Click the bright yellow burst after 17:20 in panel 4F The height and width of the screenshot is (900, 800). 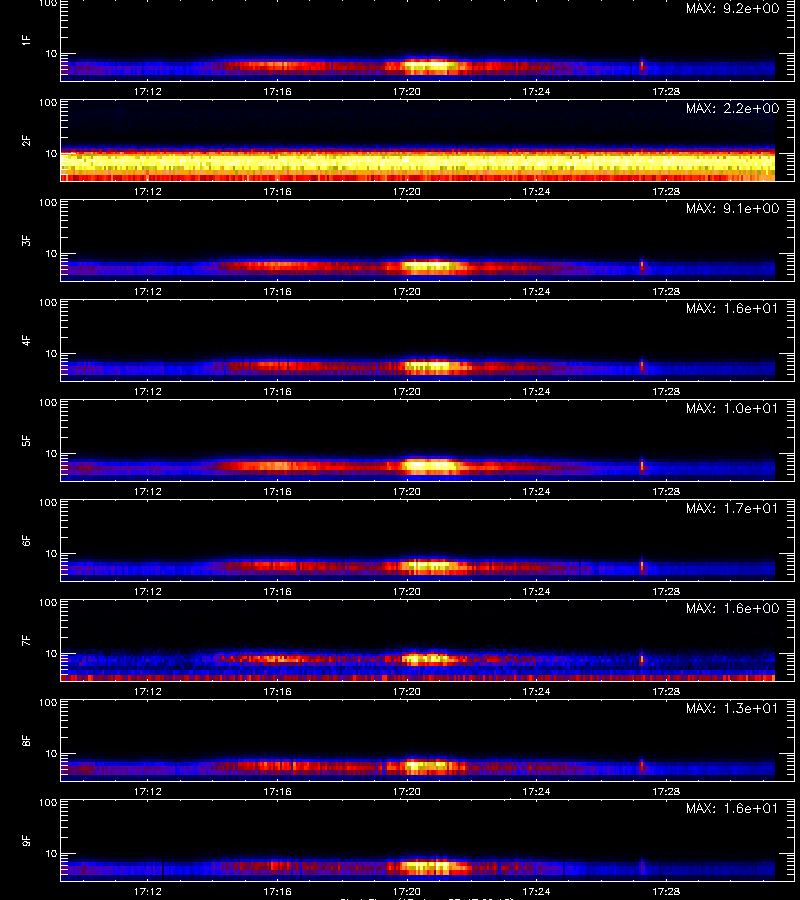tap(433, 367)
